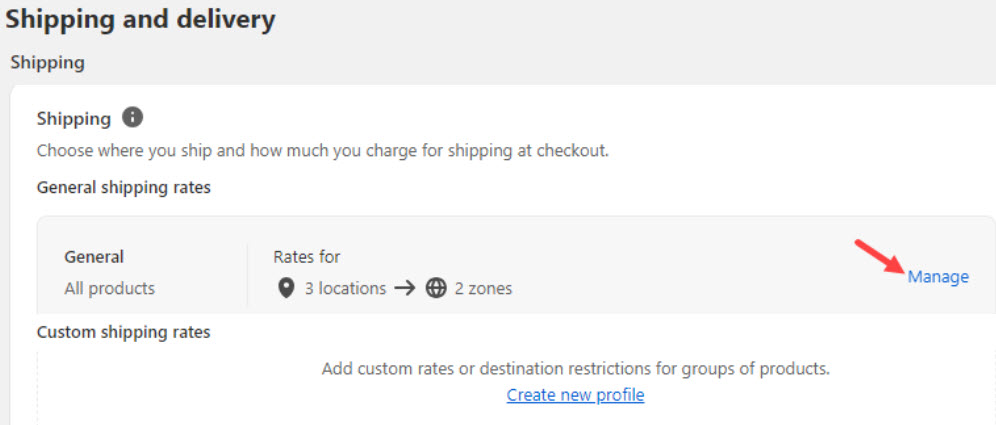This screenshot has width=996, height=425.
Task: Click the Custom shipping rates heading
Action: pos(124,332)
